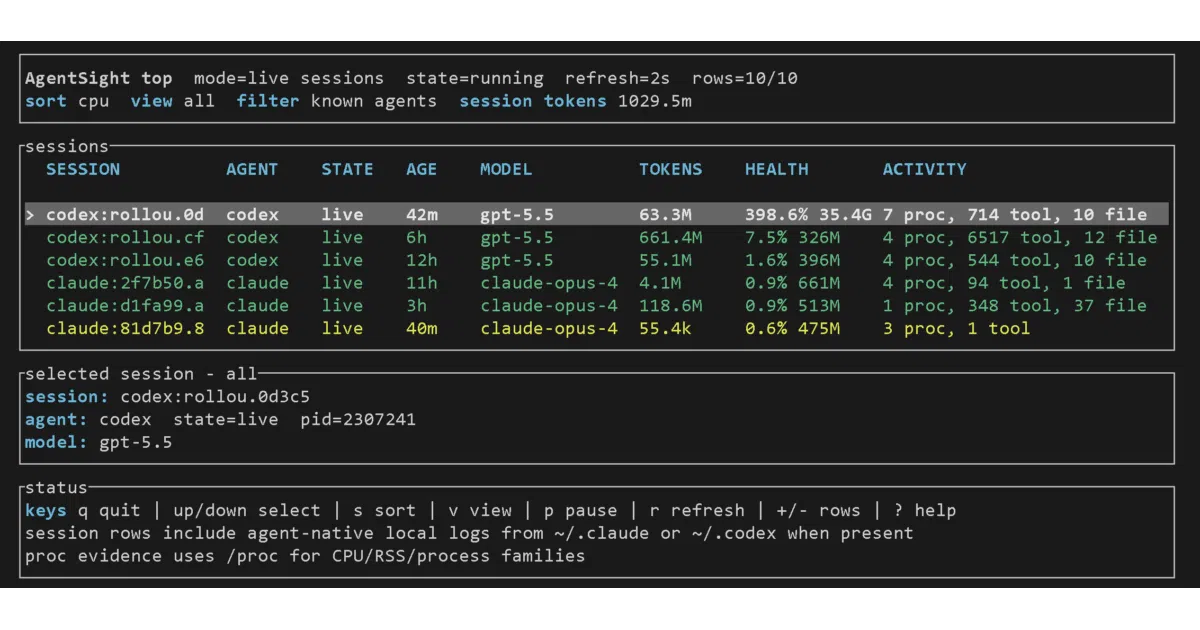Click the ACTIVITY column header
Screen dimensions: 1200x630
pyautogui.click(x=925, y=169)
